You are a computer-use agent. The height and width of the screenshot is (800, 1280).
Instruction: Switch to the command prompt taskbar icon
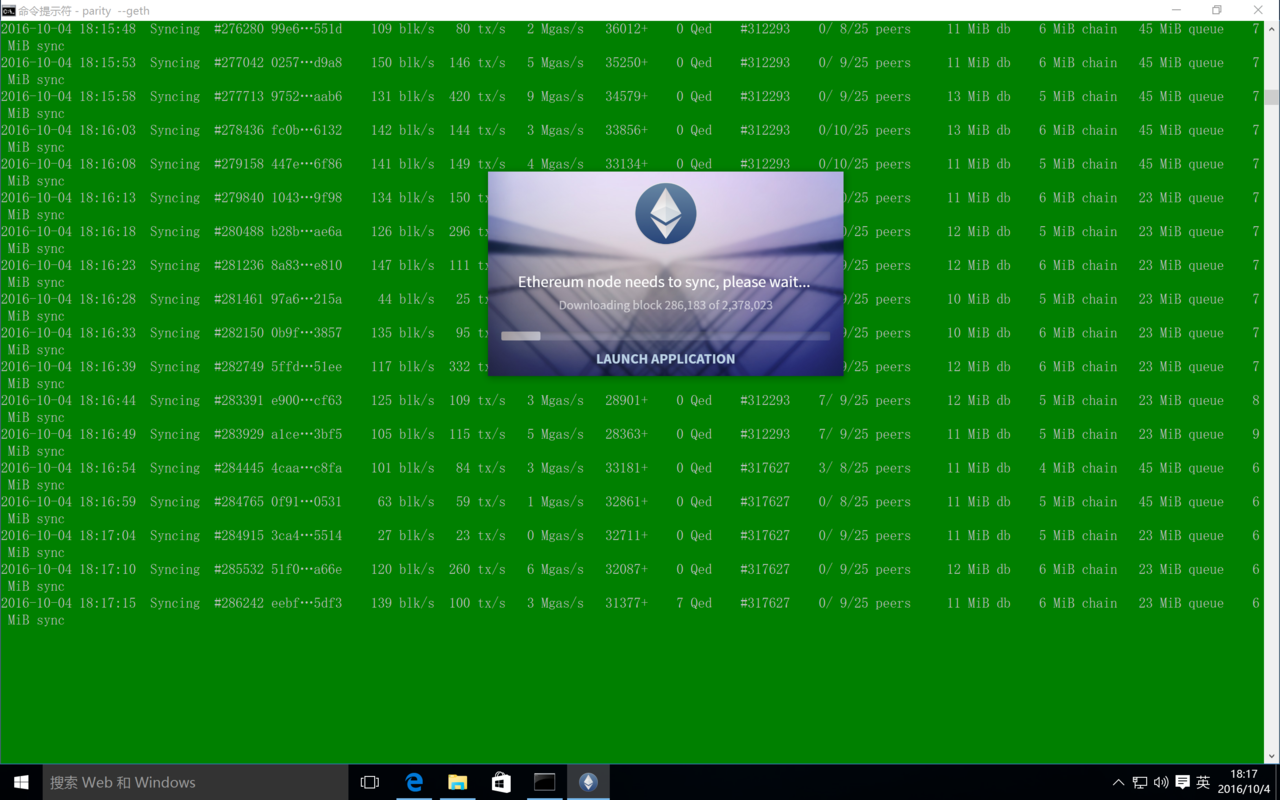(x=544, y=782)
